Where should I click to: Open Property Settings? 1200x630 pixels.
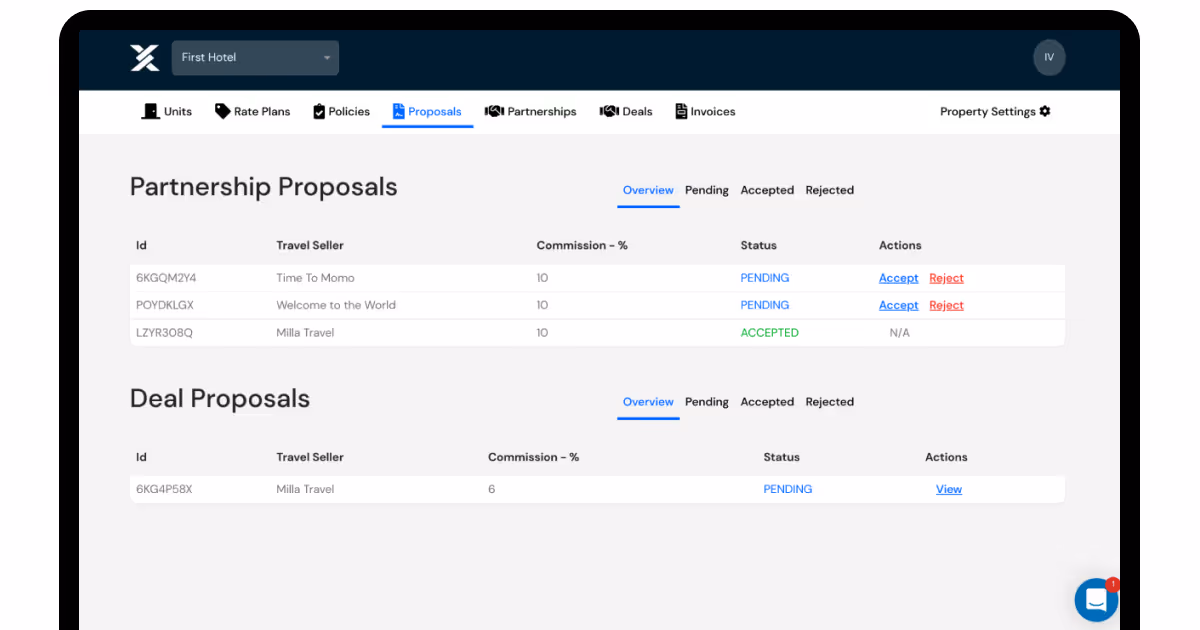point(995,111)
